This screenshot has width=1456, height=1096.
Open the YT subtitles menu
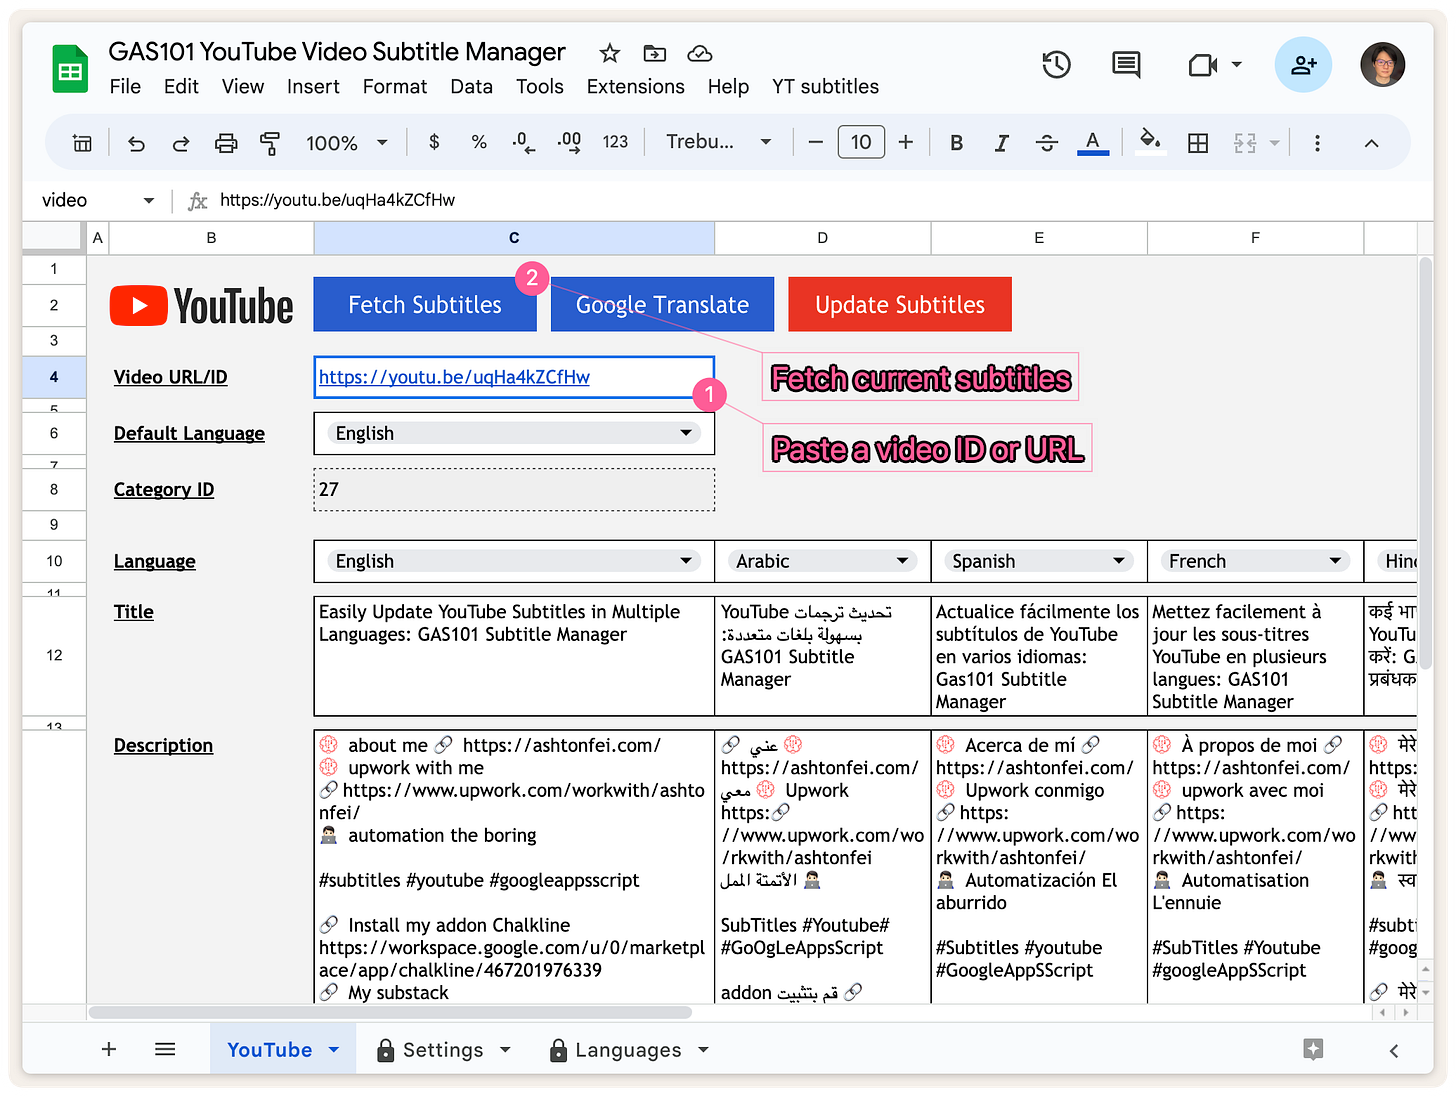pyautogui.click(x=825, y=87)
